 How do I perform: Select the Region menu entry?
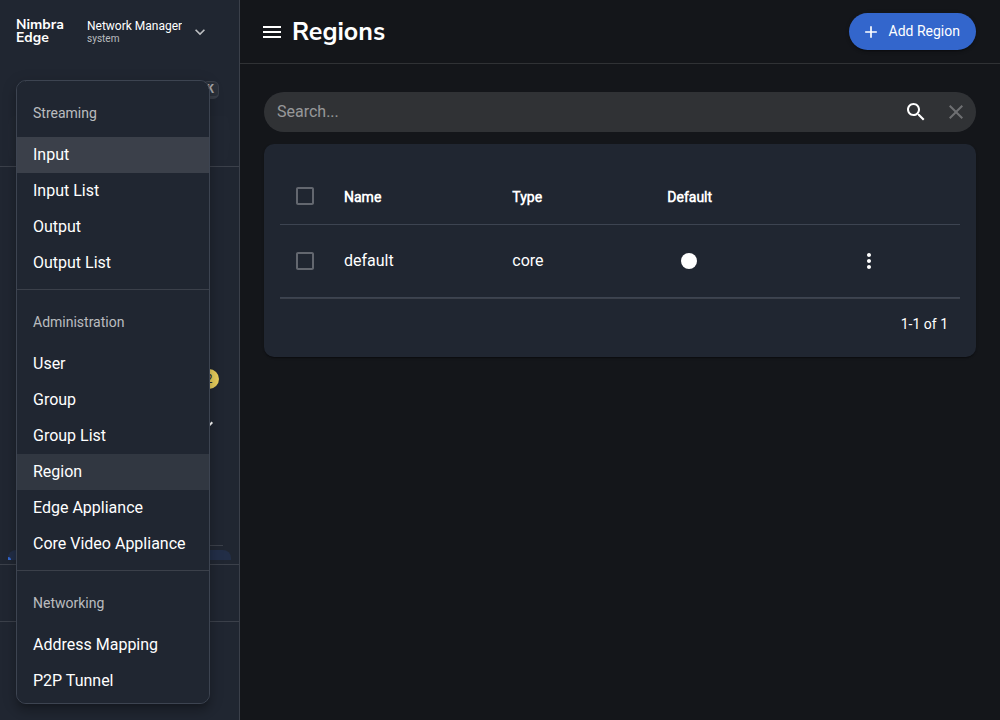(113, 472)
